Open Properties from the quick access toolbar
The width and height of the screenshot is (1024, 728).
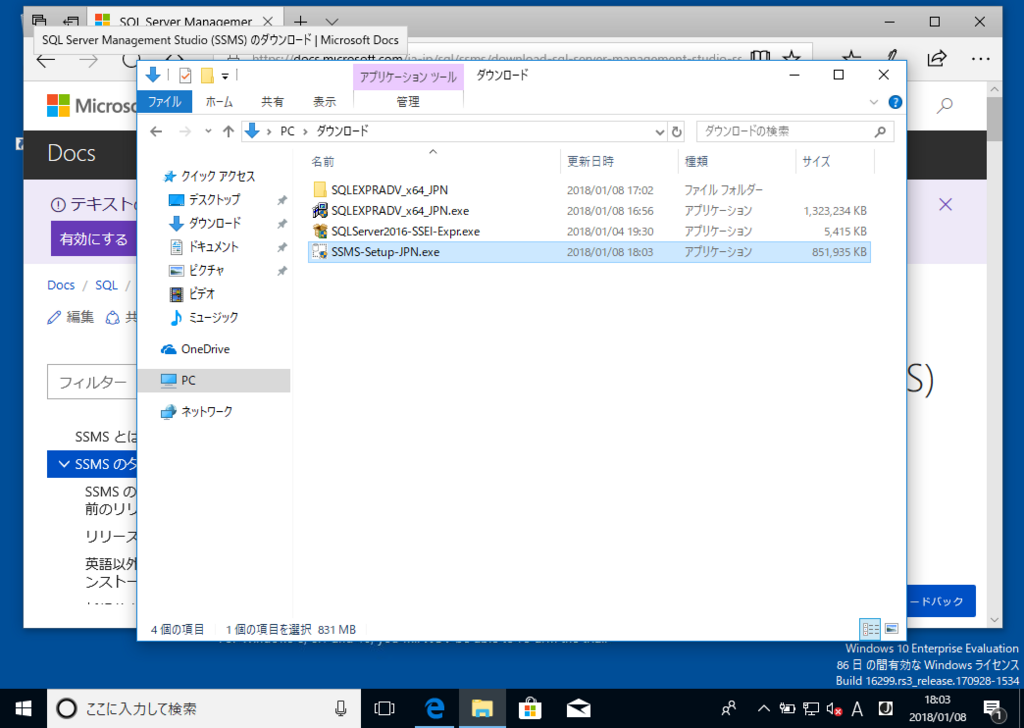[184, 74]
